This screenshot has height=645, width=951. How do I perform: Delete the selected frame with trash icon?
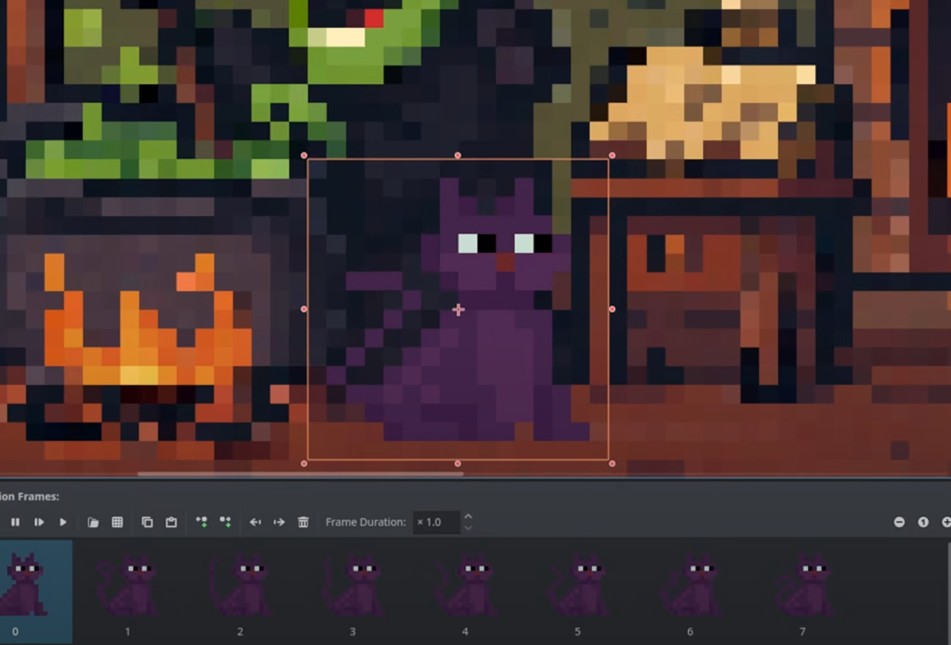coord(302,522)
